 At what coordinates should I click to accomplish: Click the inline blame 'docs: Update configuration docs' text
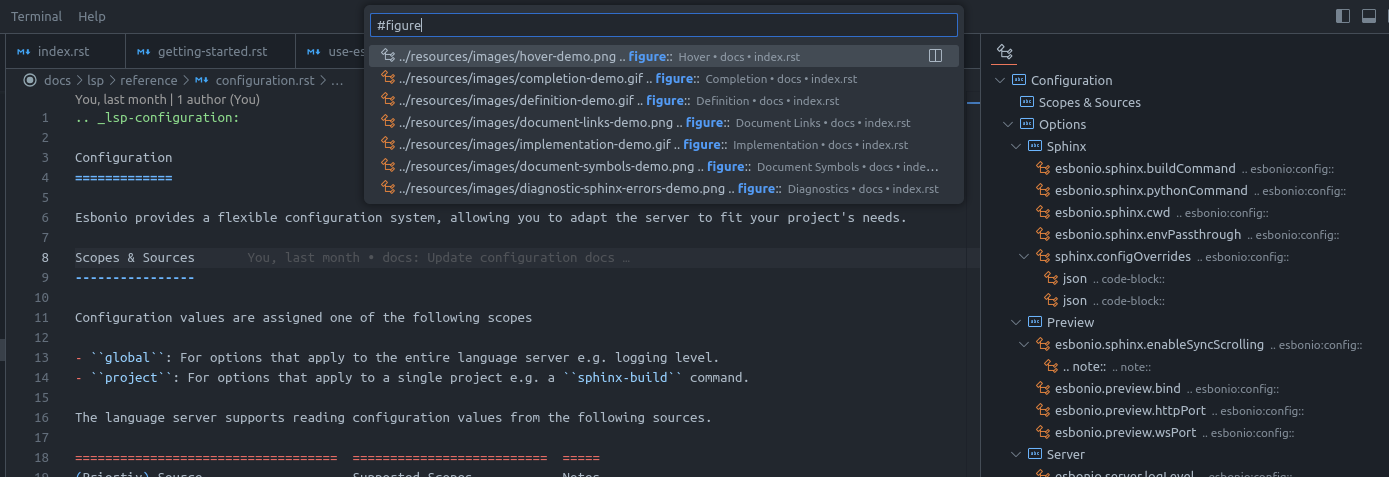point(498,258)
